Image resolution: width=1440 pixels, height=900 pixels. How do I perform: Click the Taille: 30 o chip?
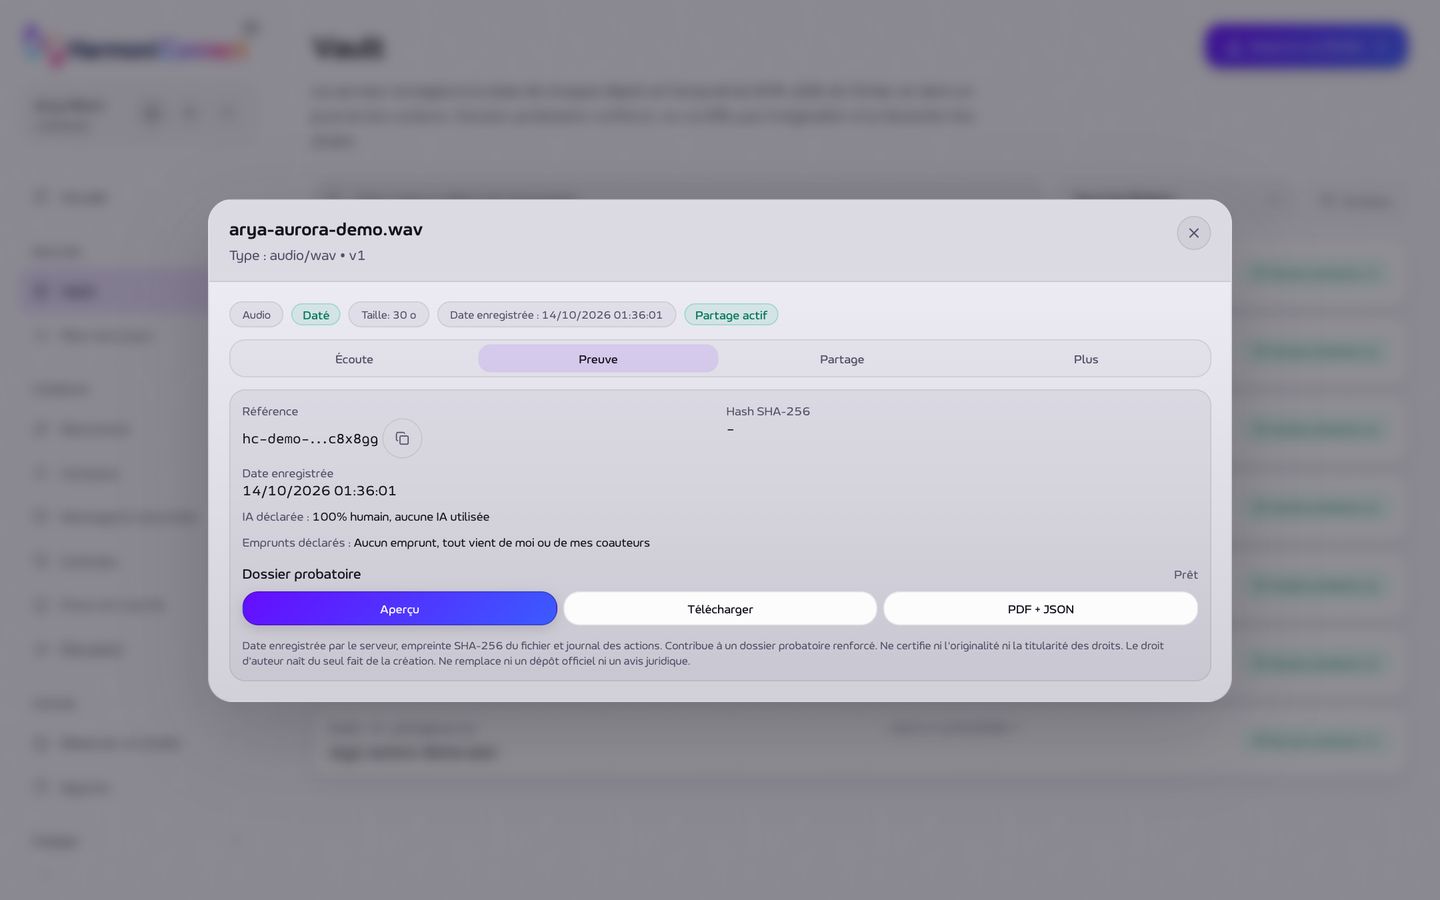389,315
